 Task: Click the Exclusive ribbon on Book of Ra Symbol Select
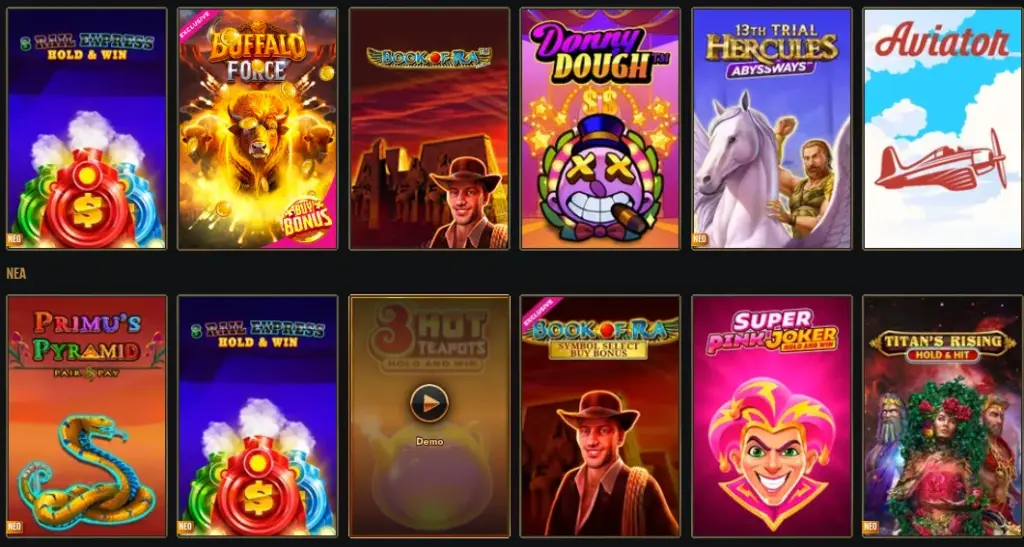[x=539, y=313]
